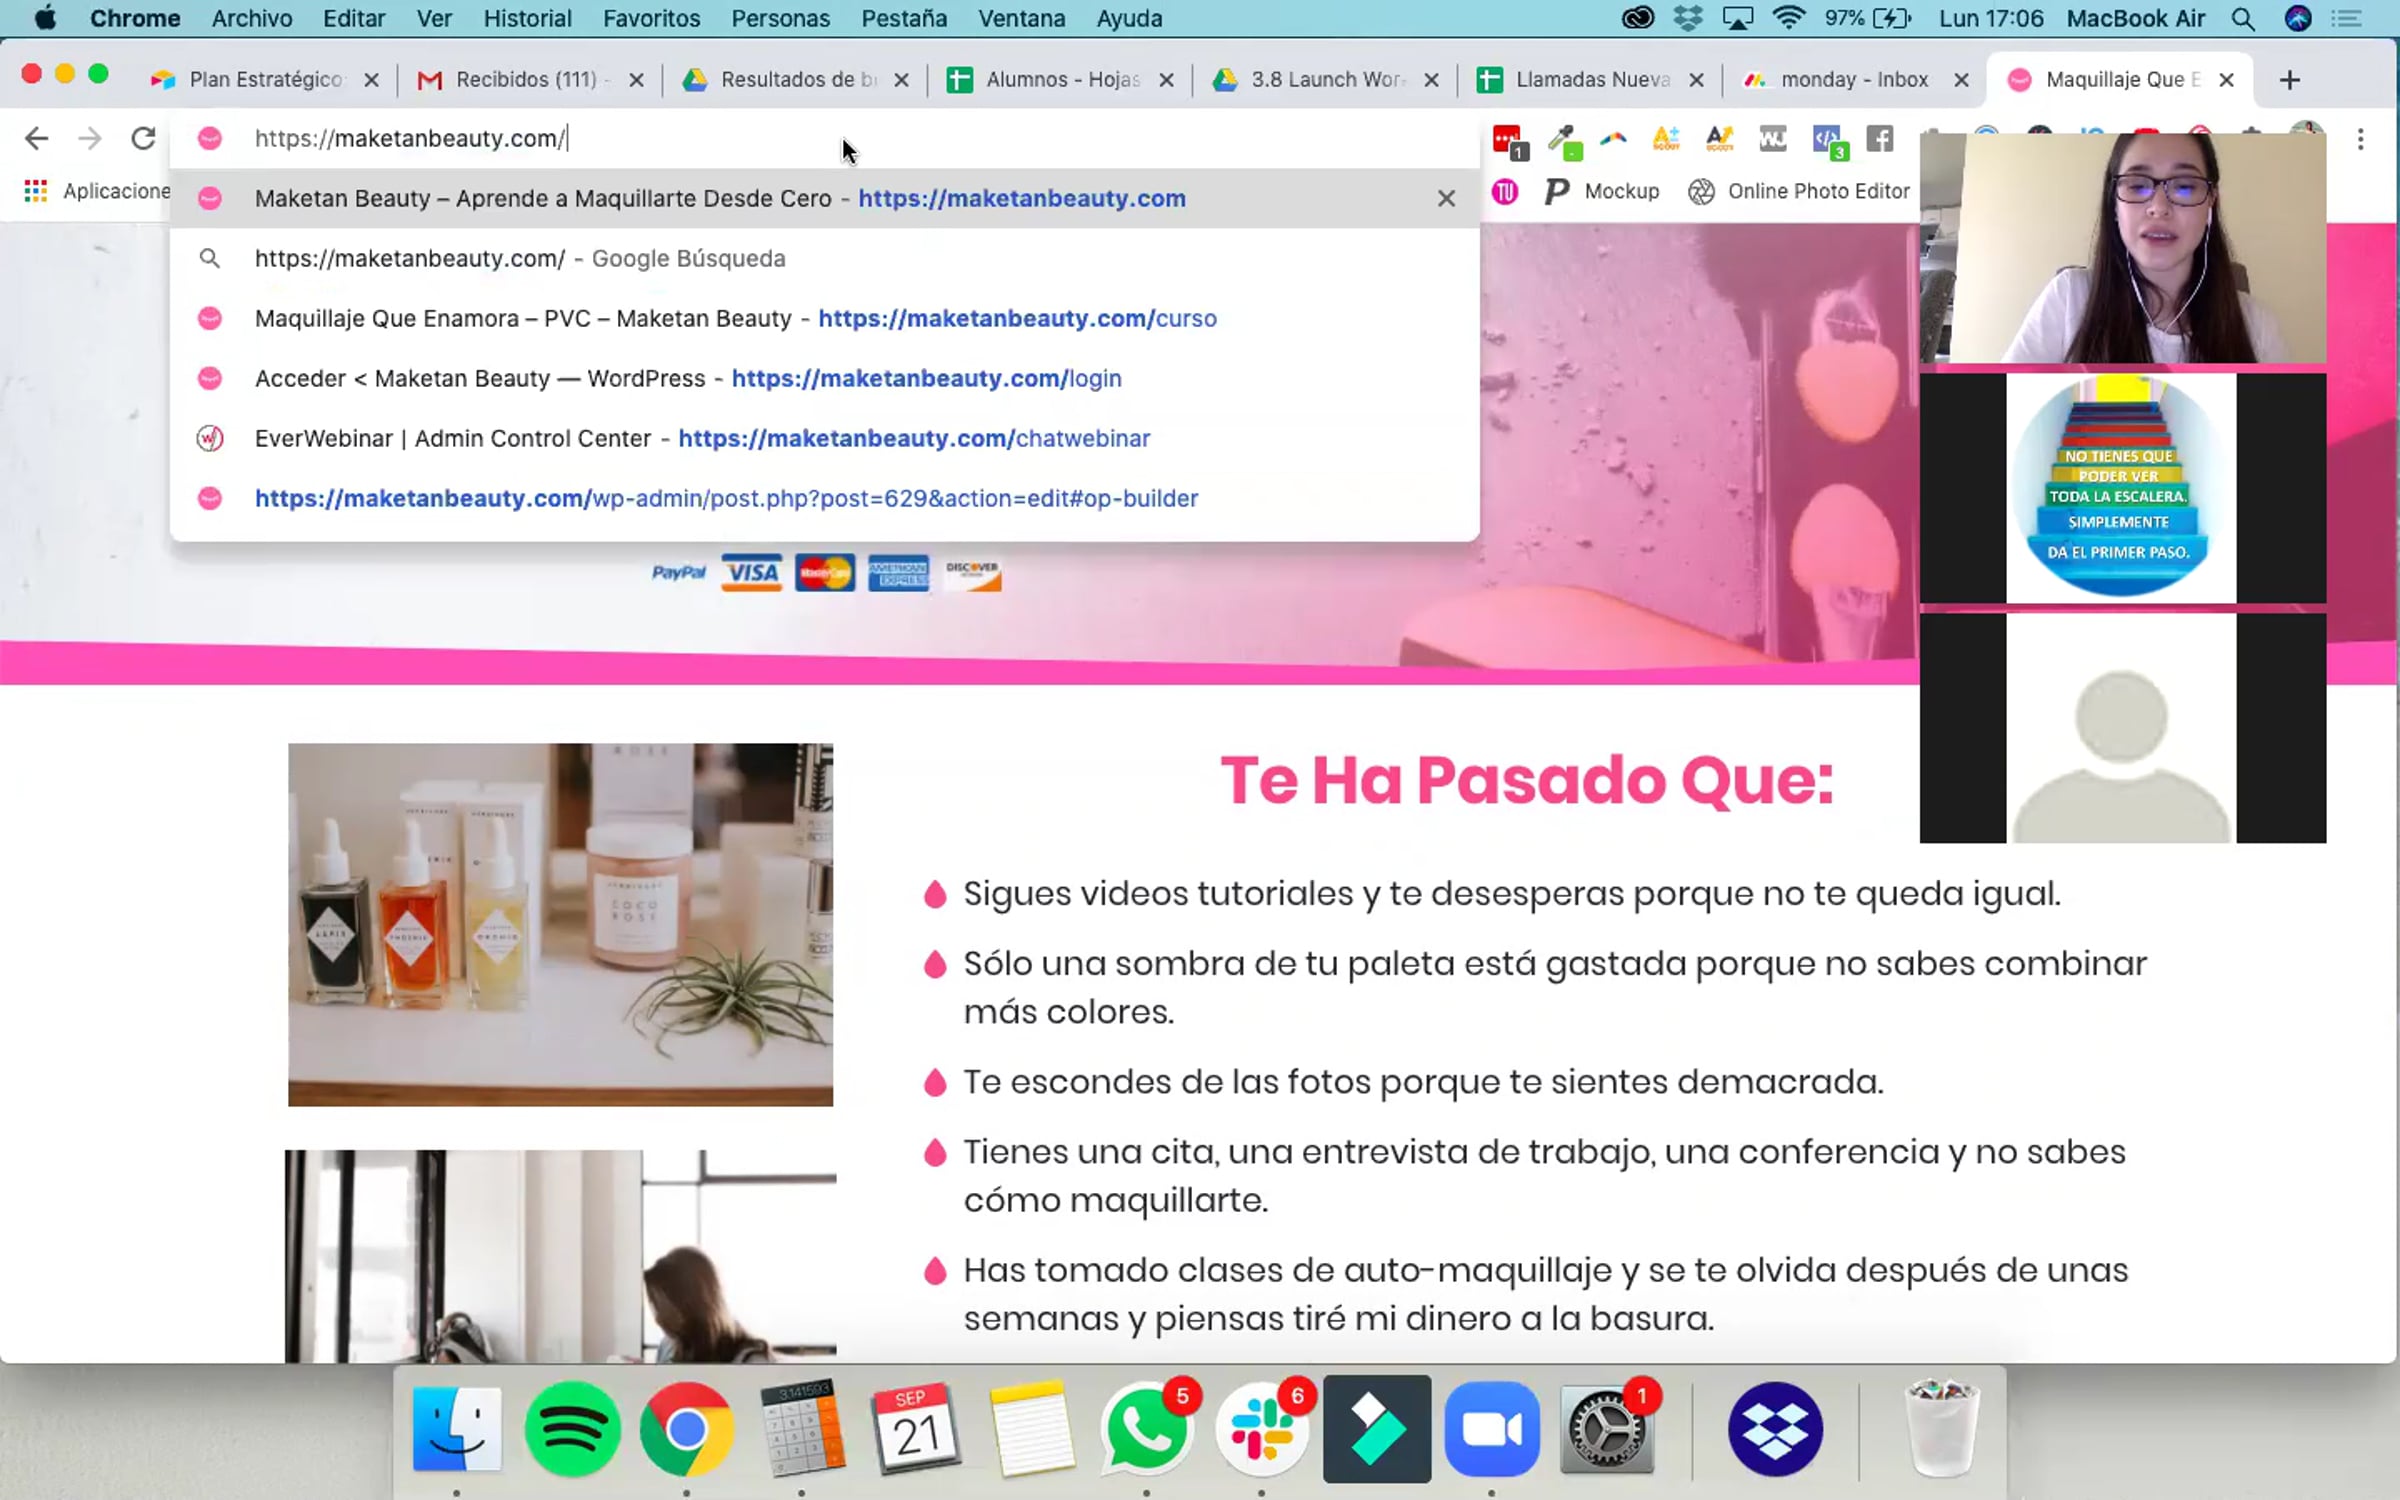Click the back navigation arrow
The image size is (2400, 1500).
[x=36, y=138]
